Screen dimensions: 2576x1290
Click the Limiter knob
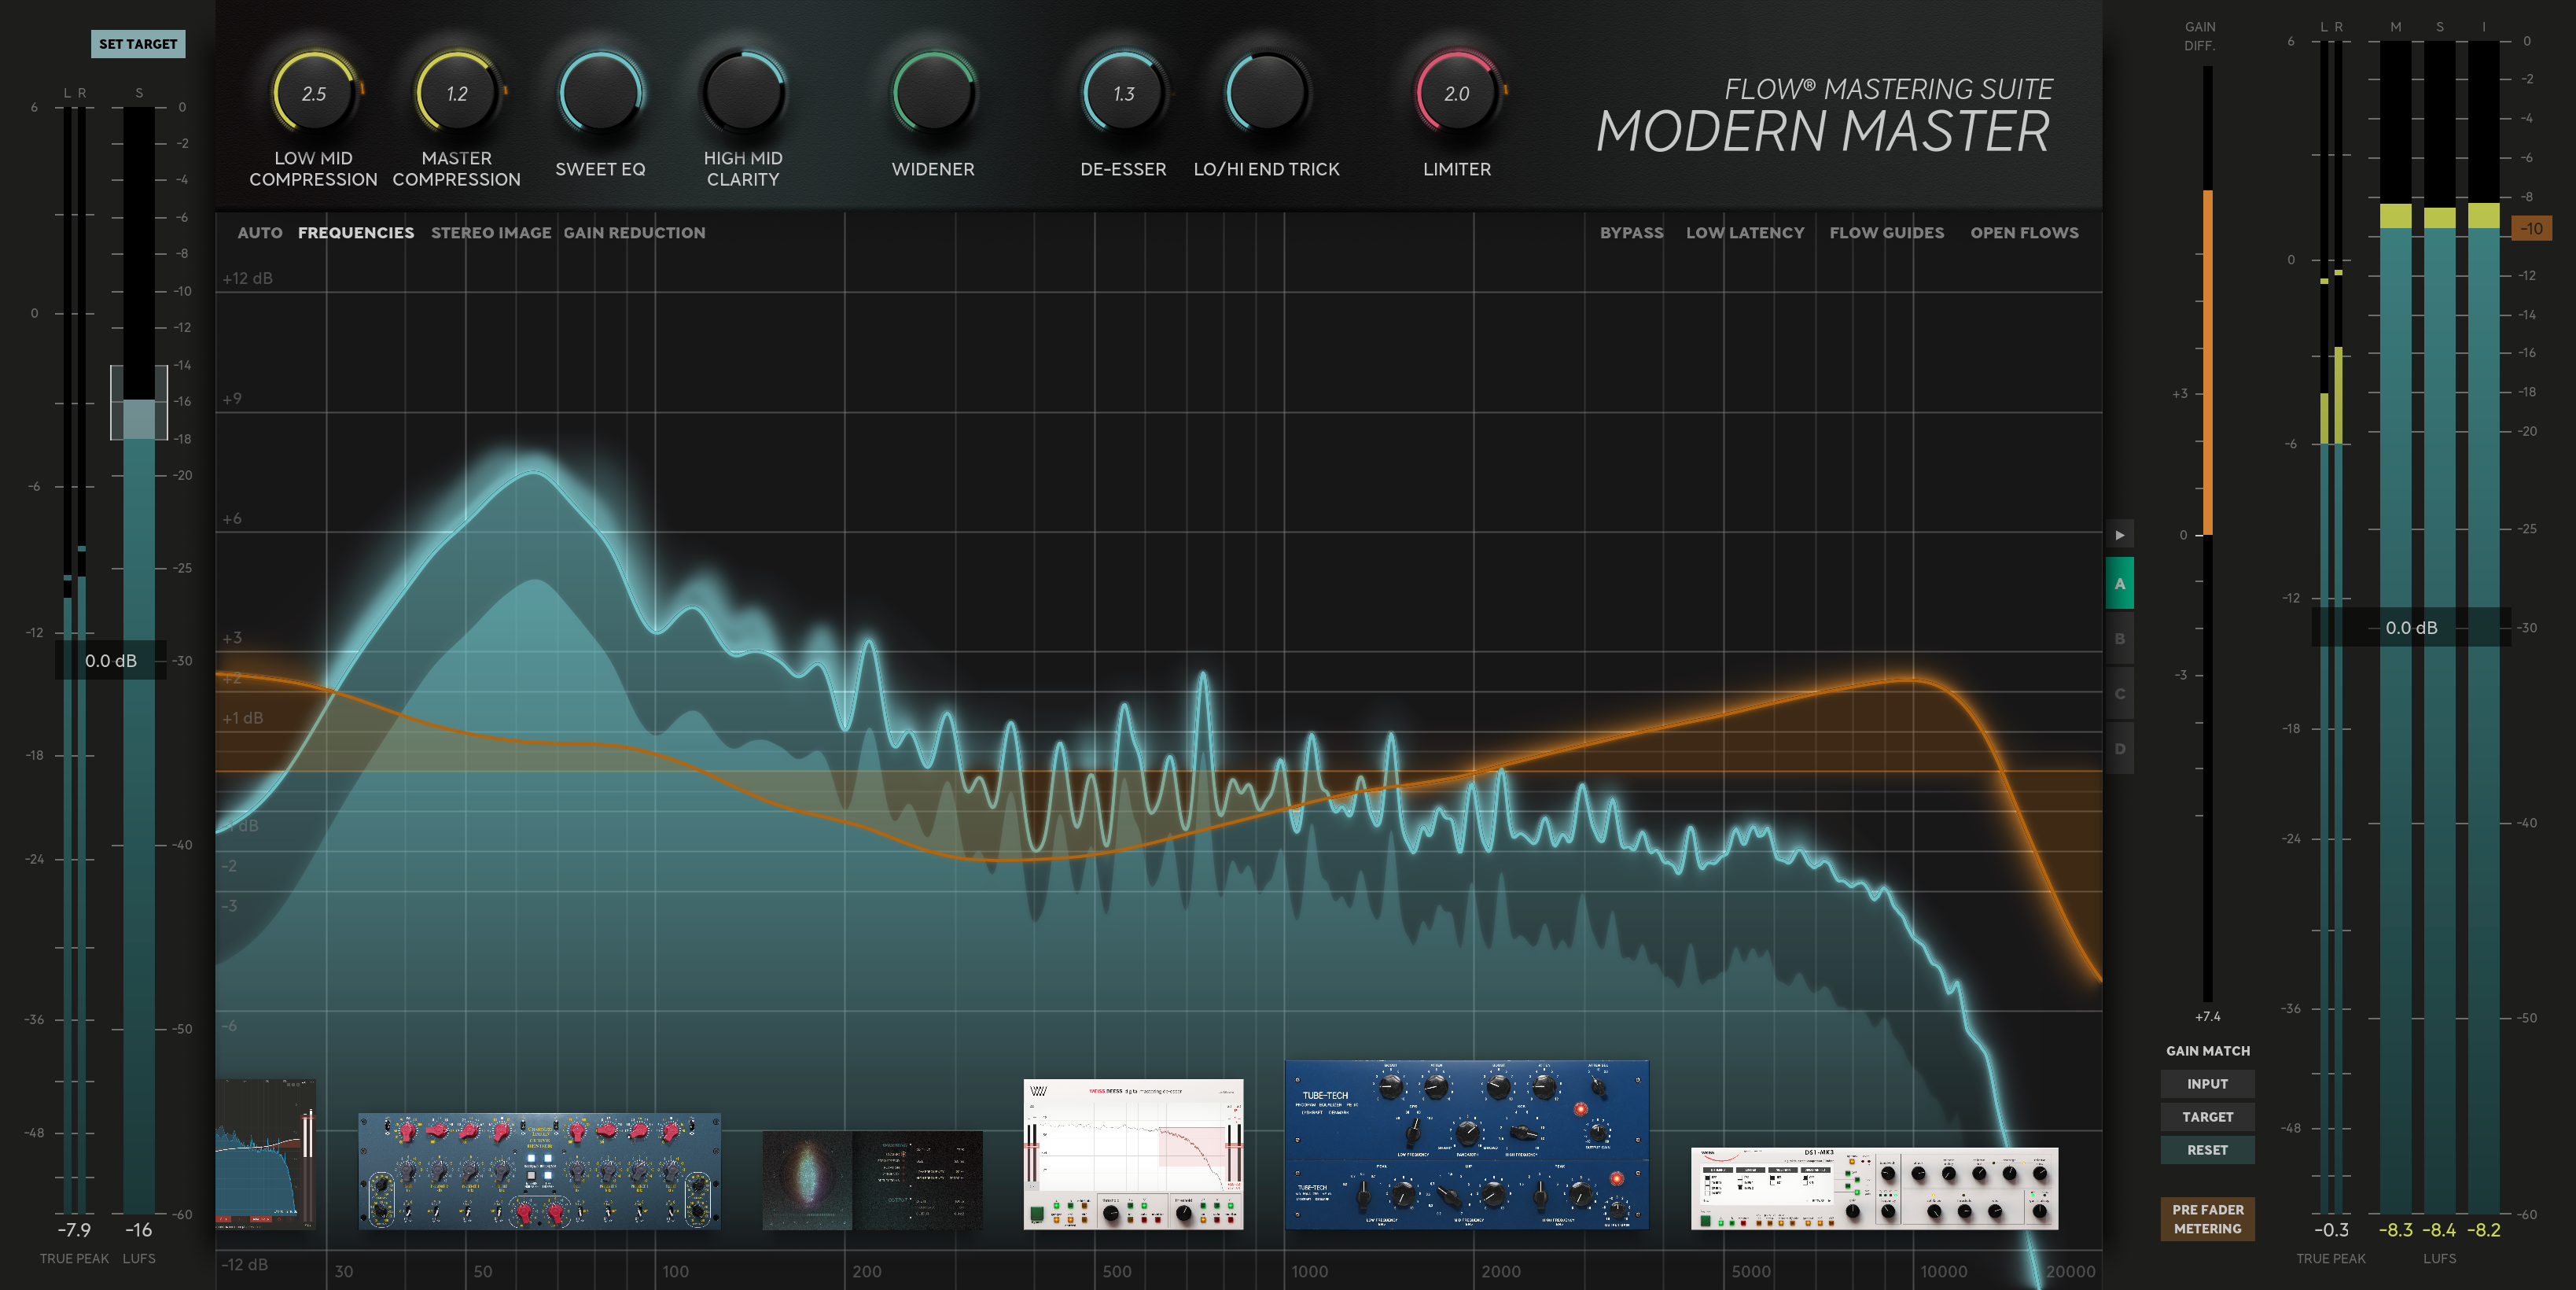1457,92
